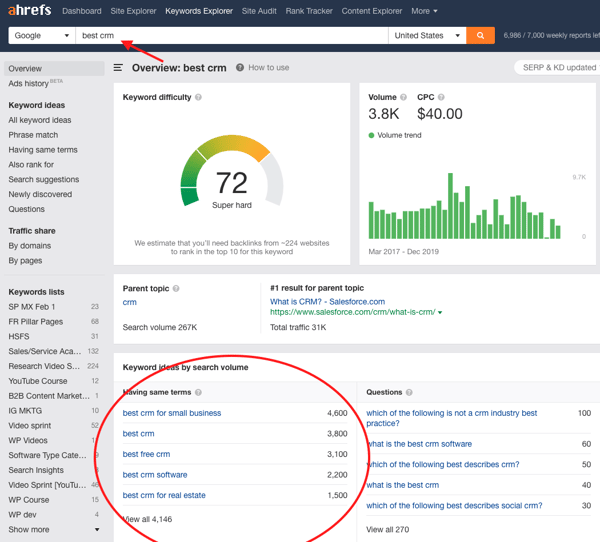This screenshot has width=600, height=542.
Task: Click the orange search magnifier button
Action: 481,35
